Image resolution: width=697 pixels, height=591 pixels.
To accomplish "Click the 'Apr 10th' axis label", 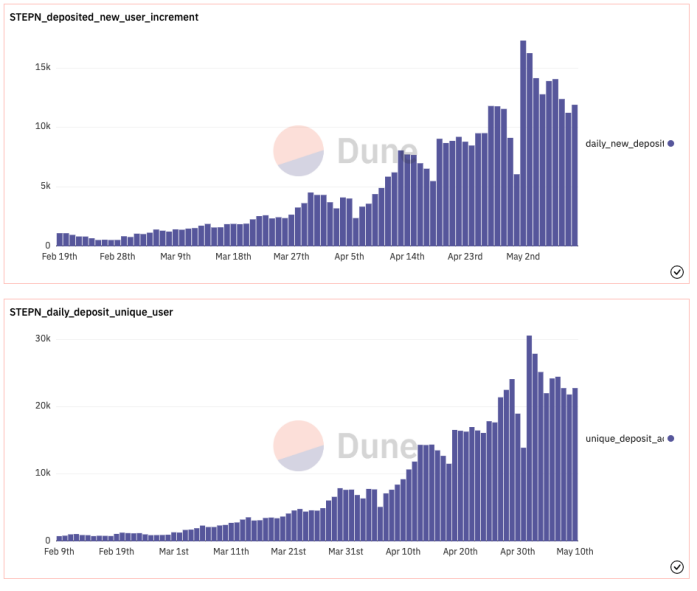I will tap(403, 552).
